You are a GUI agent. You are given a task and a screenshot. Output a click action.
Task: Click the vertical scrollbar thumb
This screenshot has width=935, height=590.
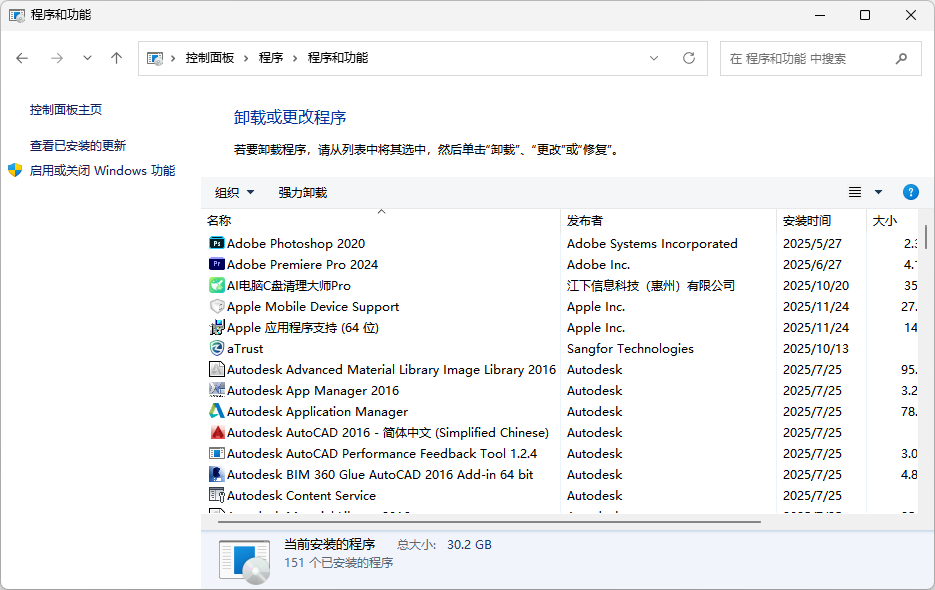click(925, 237)
